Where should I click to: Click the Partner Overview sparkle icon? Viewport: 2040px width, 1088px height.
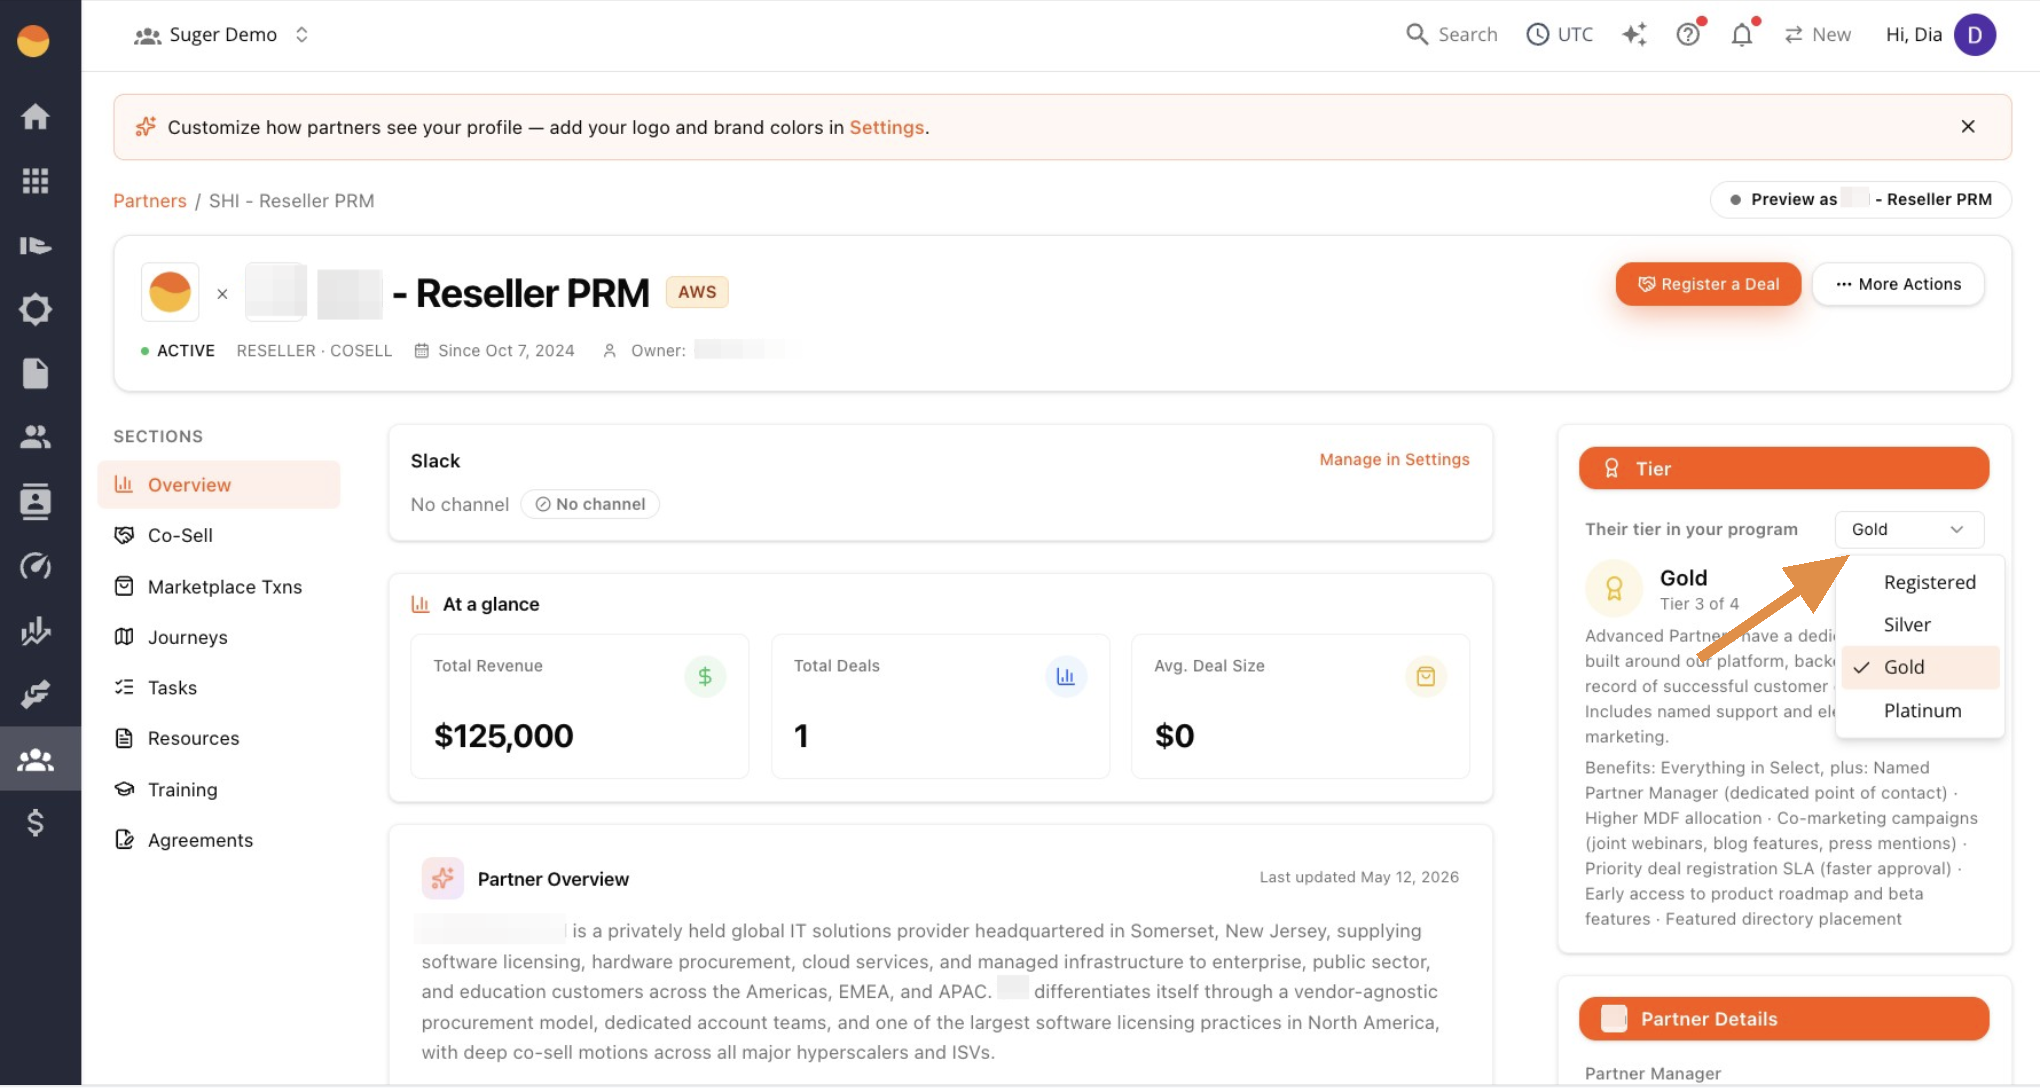tap(442, 879)
